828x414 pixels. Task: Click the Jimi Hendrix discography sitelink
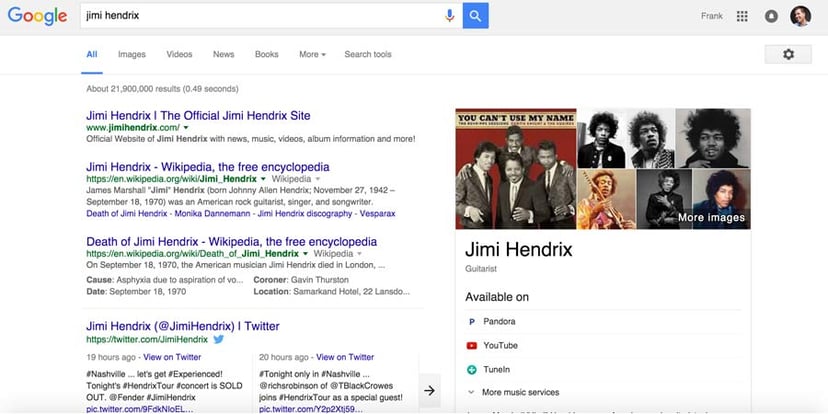pyautogui.click(x=305, y=214)
